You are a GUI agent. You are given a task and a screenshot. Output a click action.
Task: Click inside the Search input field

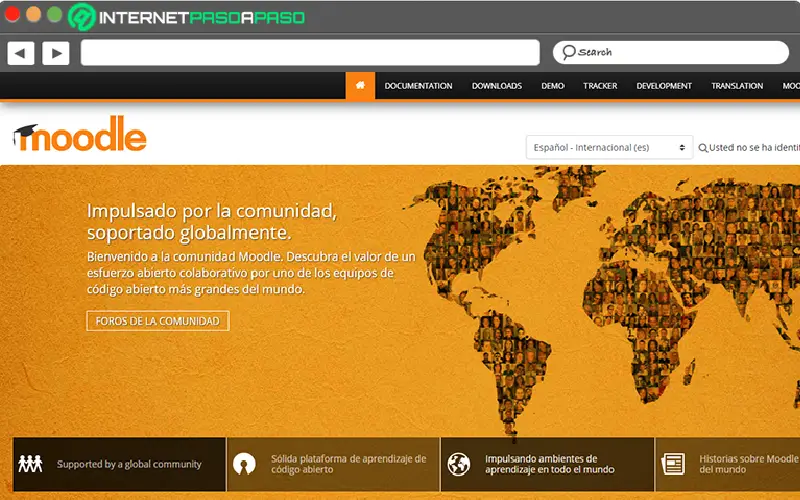670,52
